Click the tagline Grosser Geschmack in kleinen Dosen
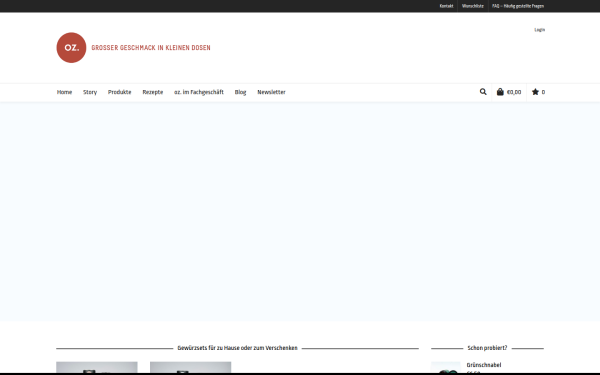Viewport: 600px width, 375px height. (x=151, y=48)
